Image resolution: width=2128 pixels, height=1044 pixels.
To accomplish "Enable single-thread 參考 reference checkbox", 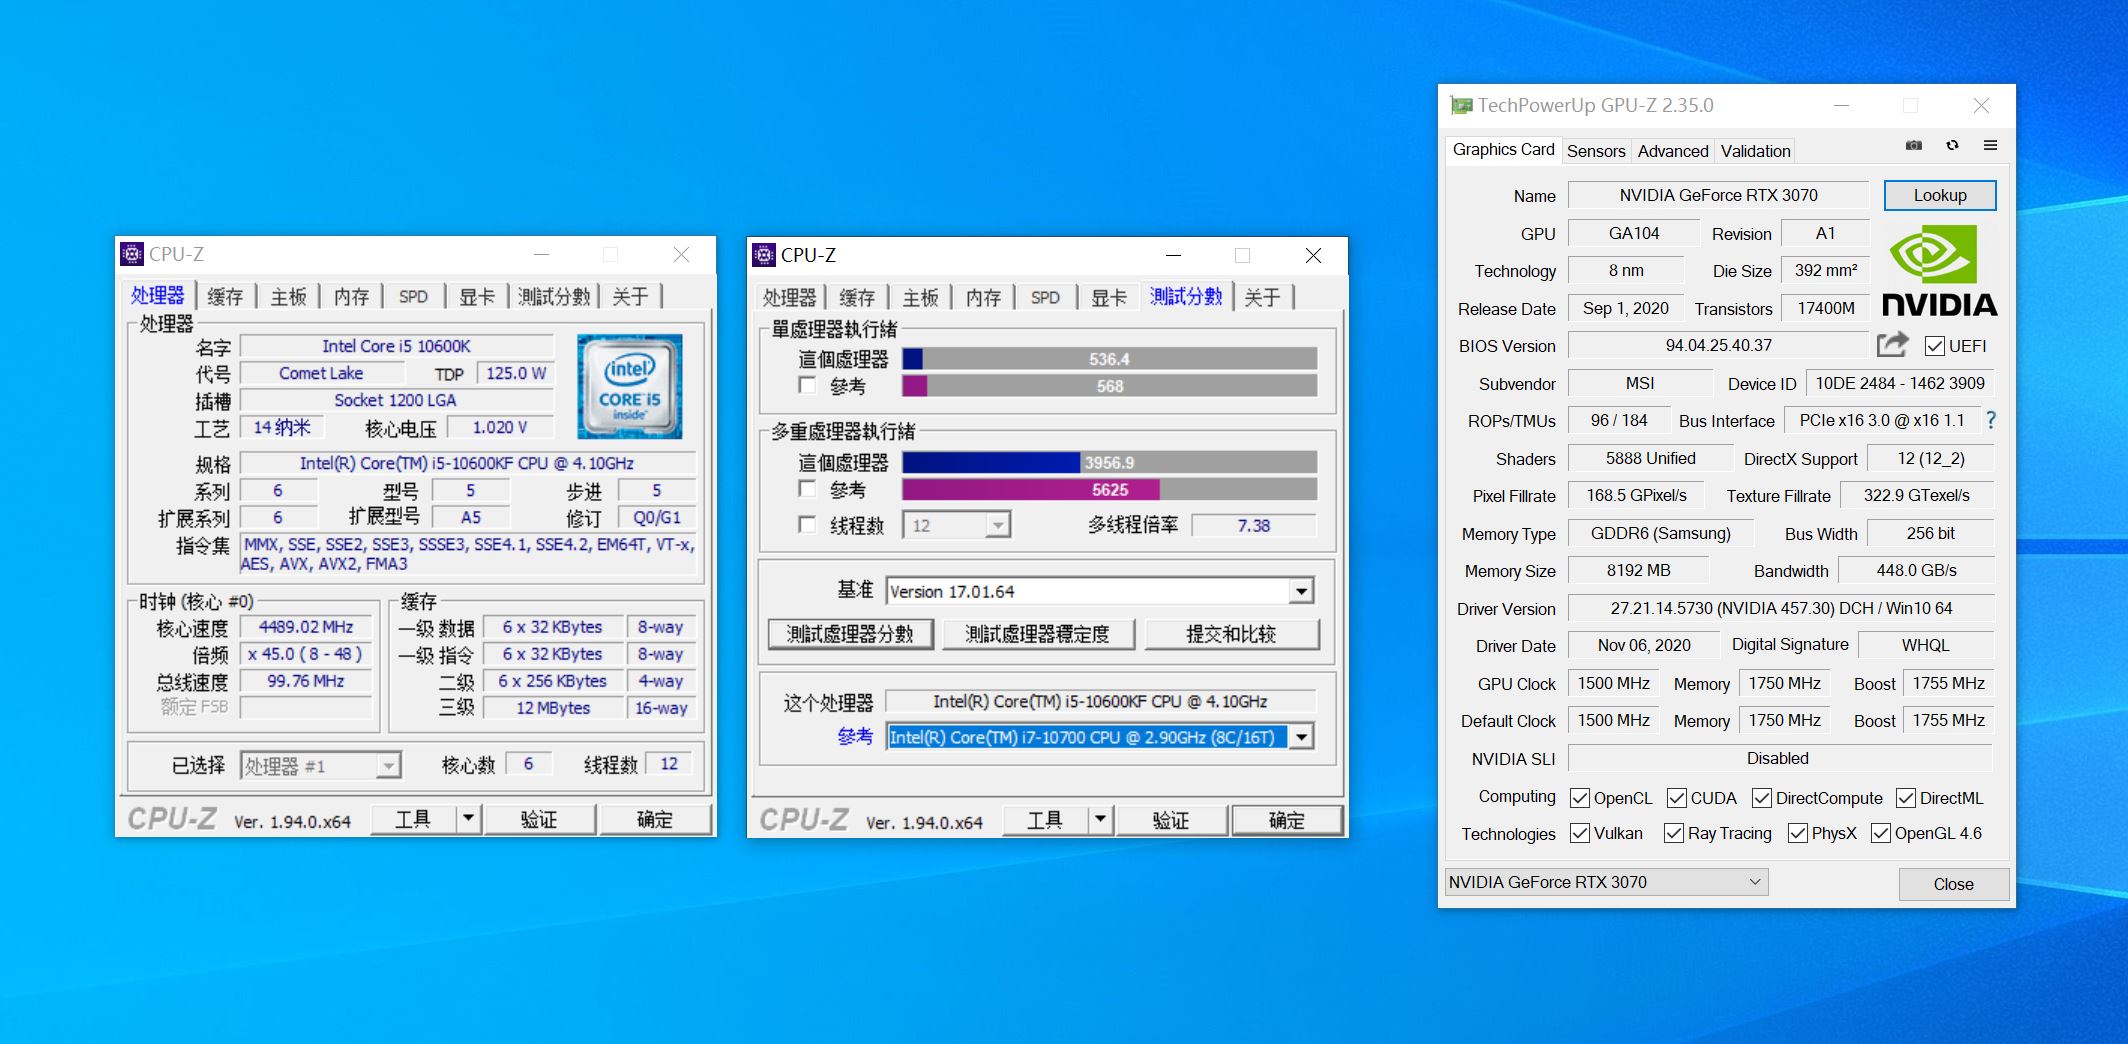I will coord(807,385).
